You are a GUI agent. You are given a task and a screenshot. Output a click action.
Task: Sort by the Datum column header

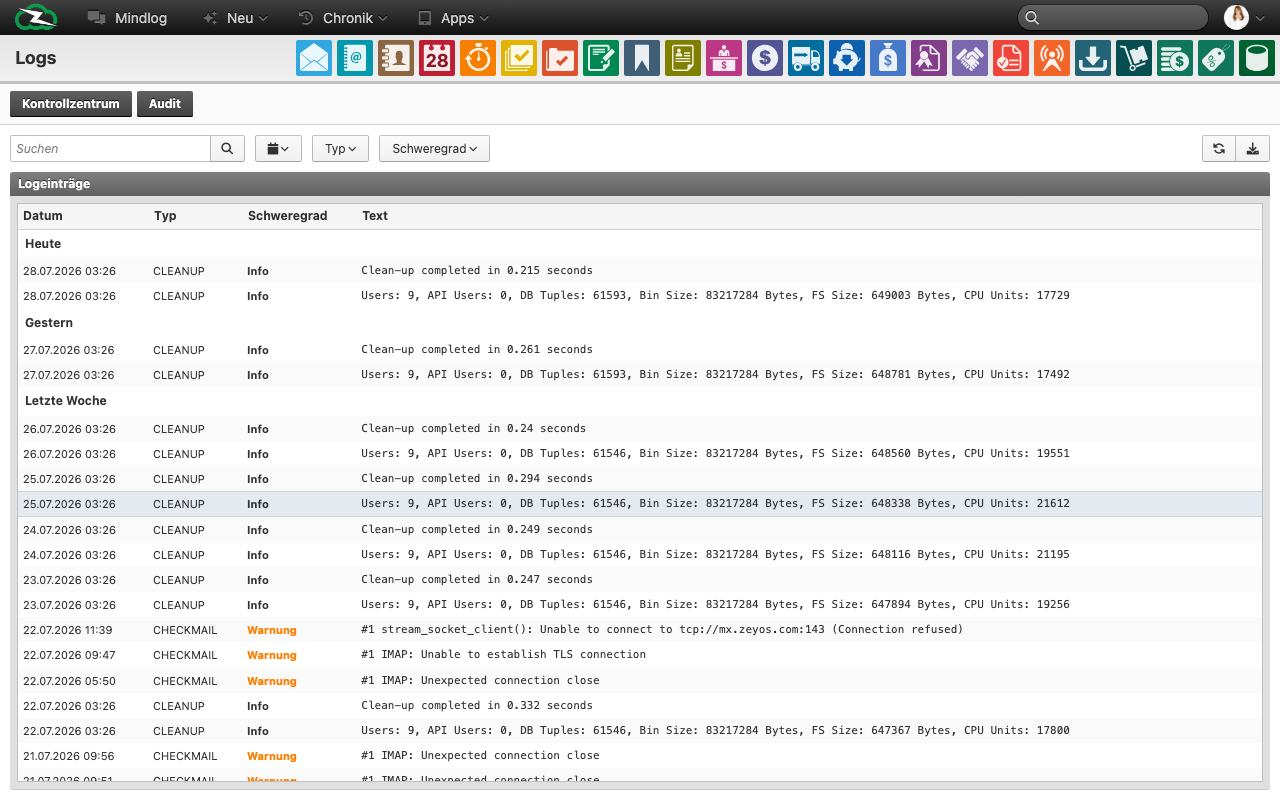click(43, 216)
